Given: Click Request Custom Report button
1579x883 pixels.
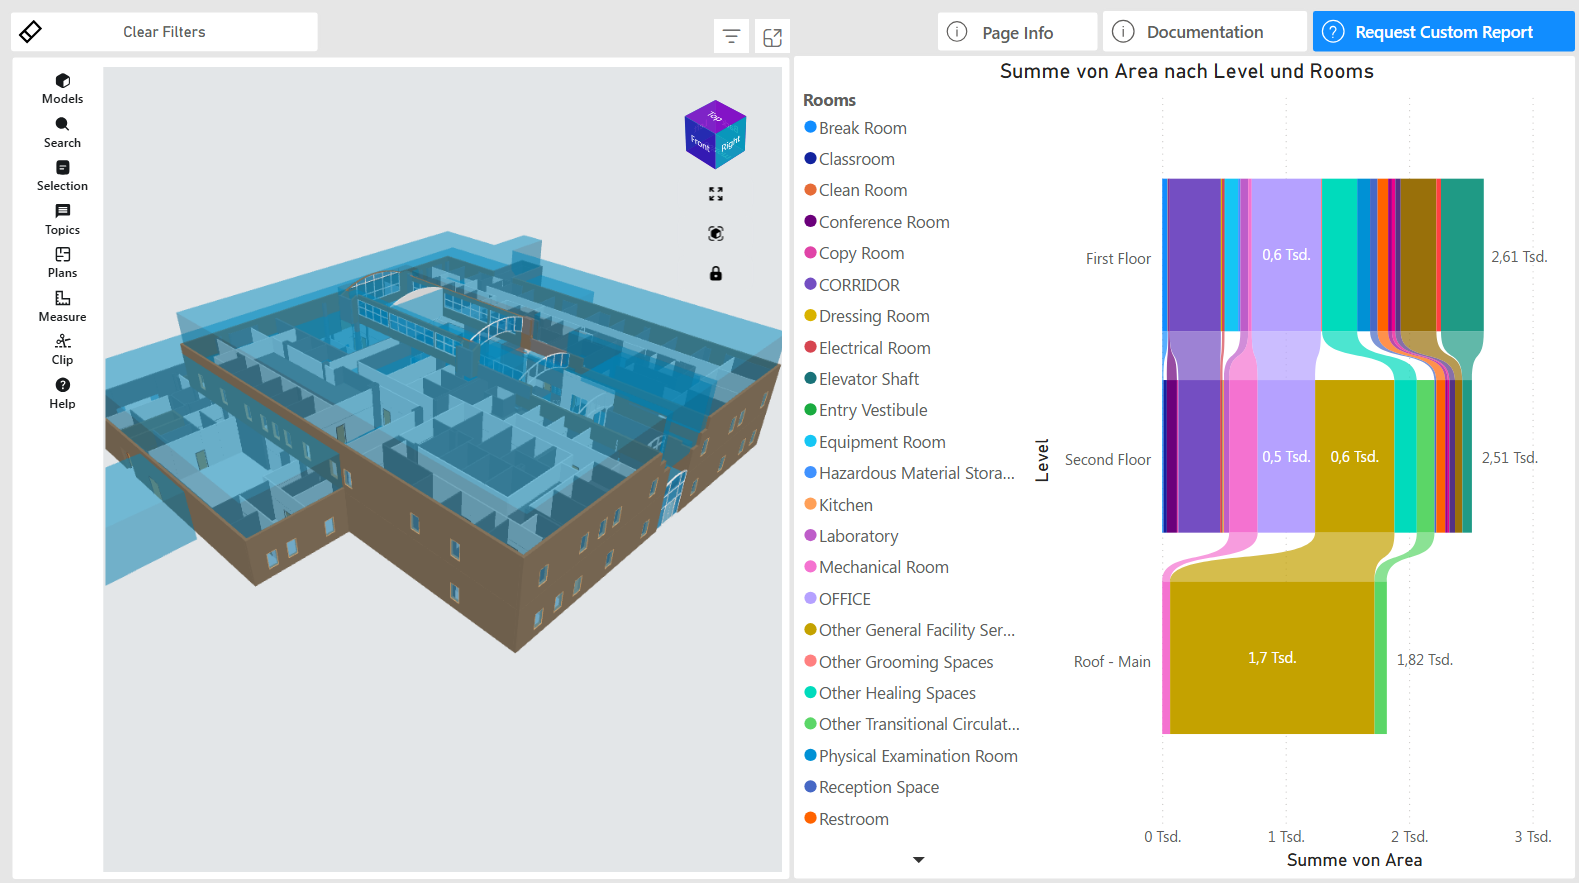Looking at the screenshot, I should (1443, 32).
